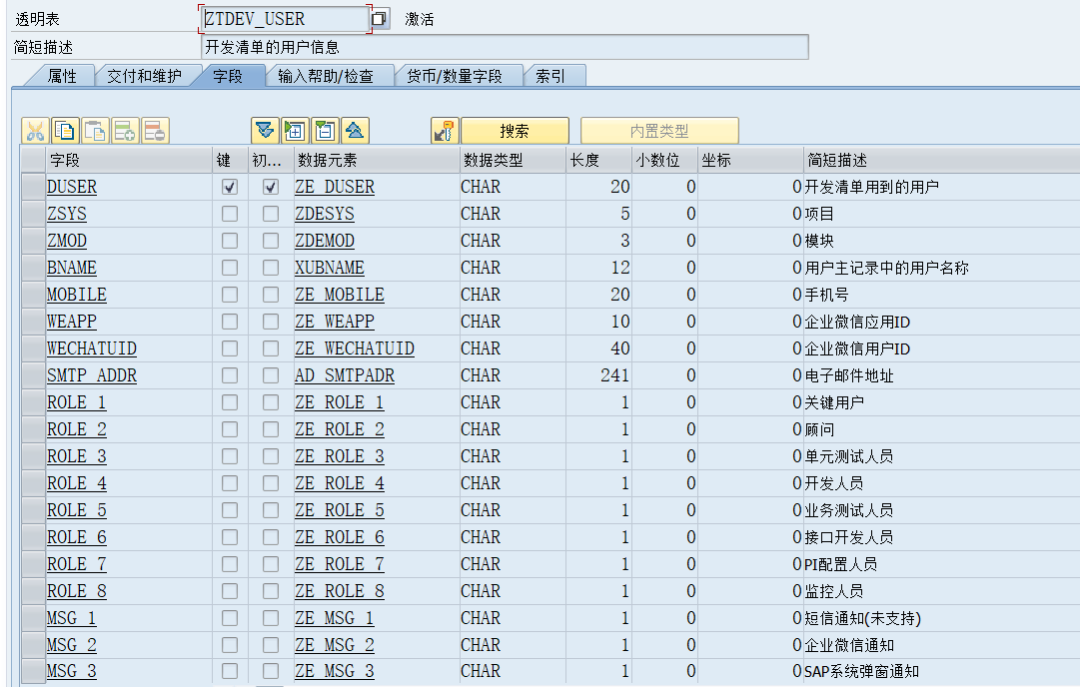Check the key checkbox for ROLE_1
The height and width of the screenshot is (687, 1080).
[x=229, y=402]
